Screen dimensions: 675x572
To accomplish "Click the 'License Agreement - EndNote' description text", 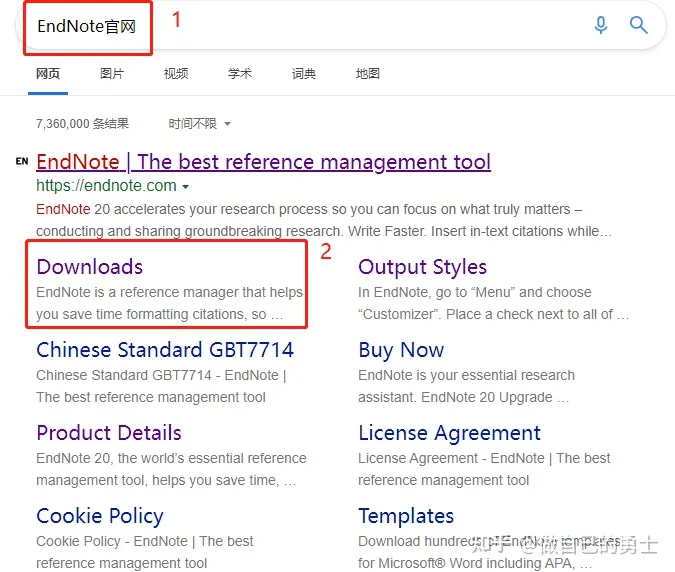I will [484, 469].
